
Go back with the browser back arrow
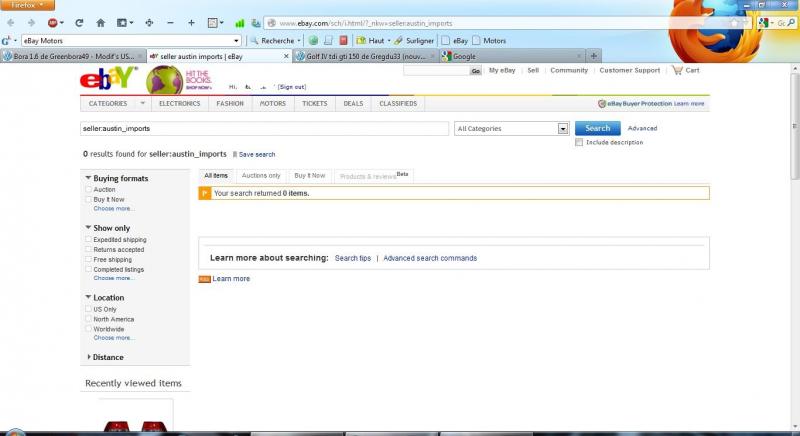11,23
